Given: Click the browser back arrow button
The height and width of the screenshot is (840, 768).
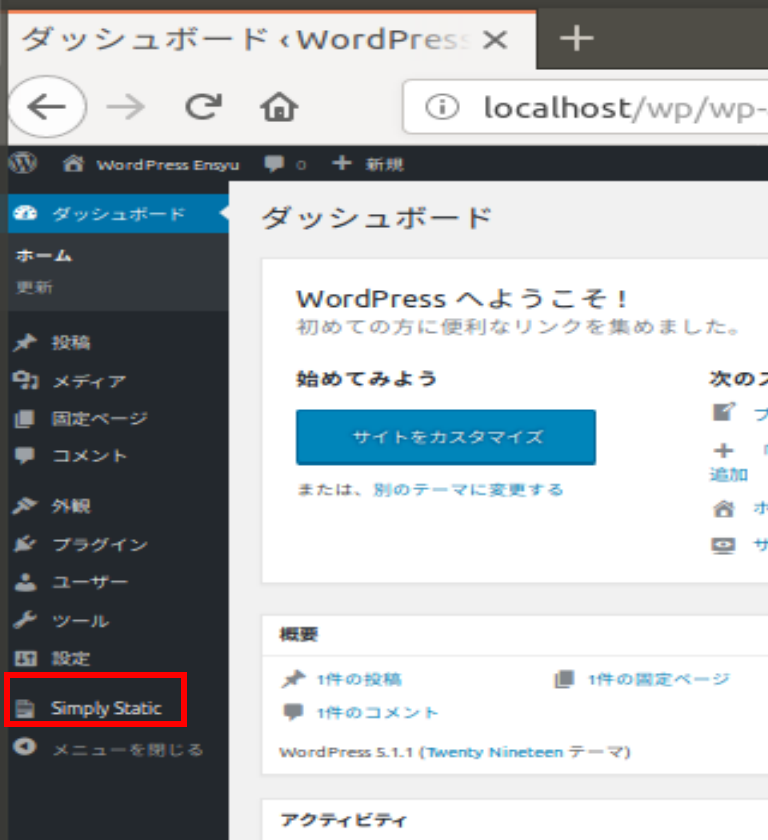Looking at the screenshot, I should (47, 107).
